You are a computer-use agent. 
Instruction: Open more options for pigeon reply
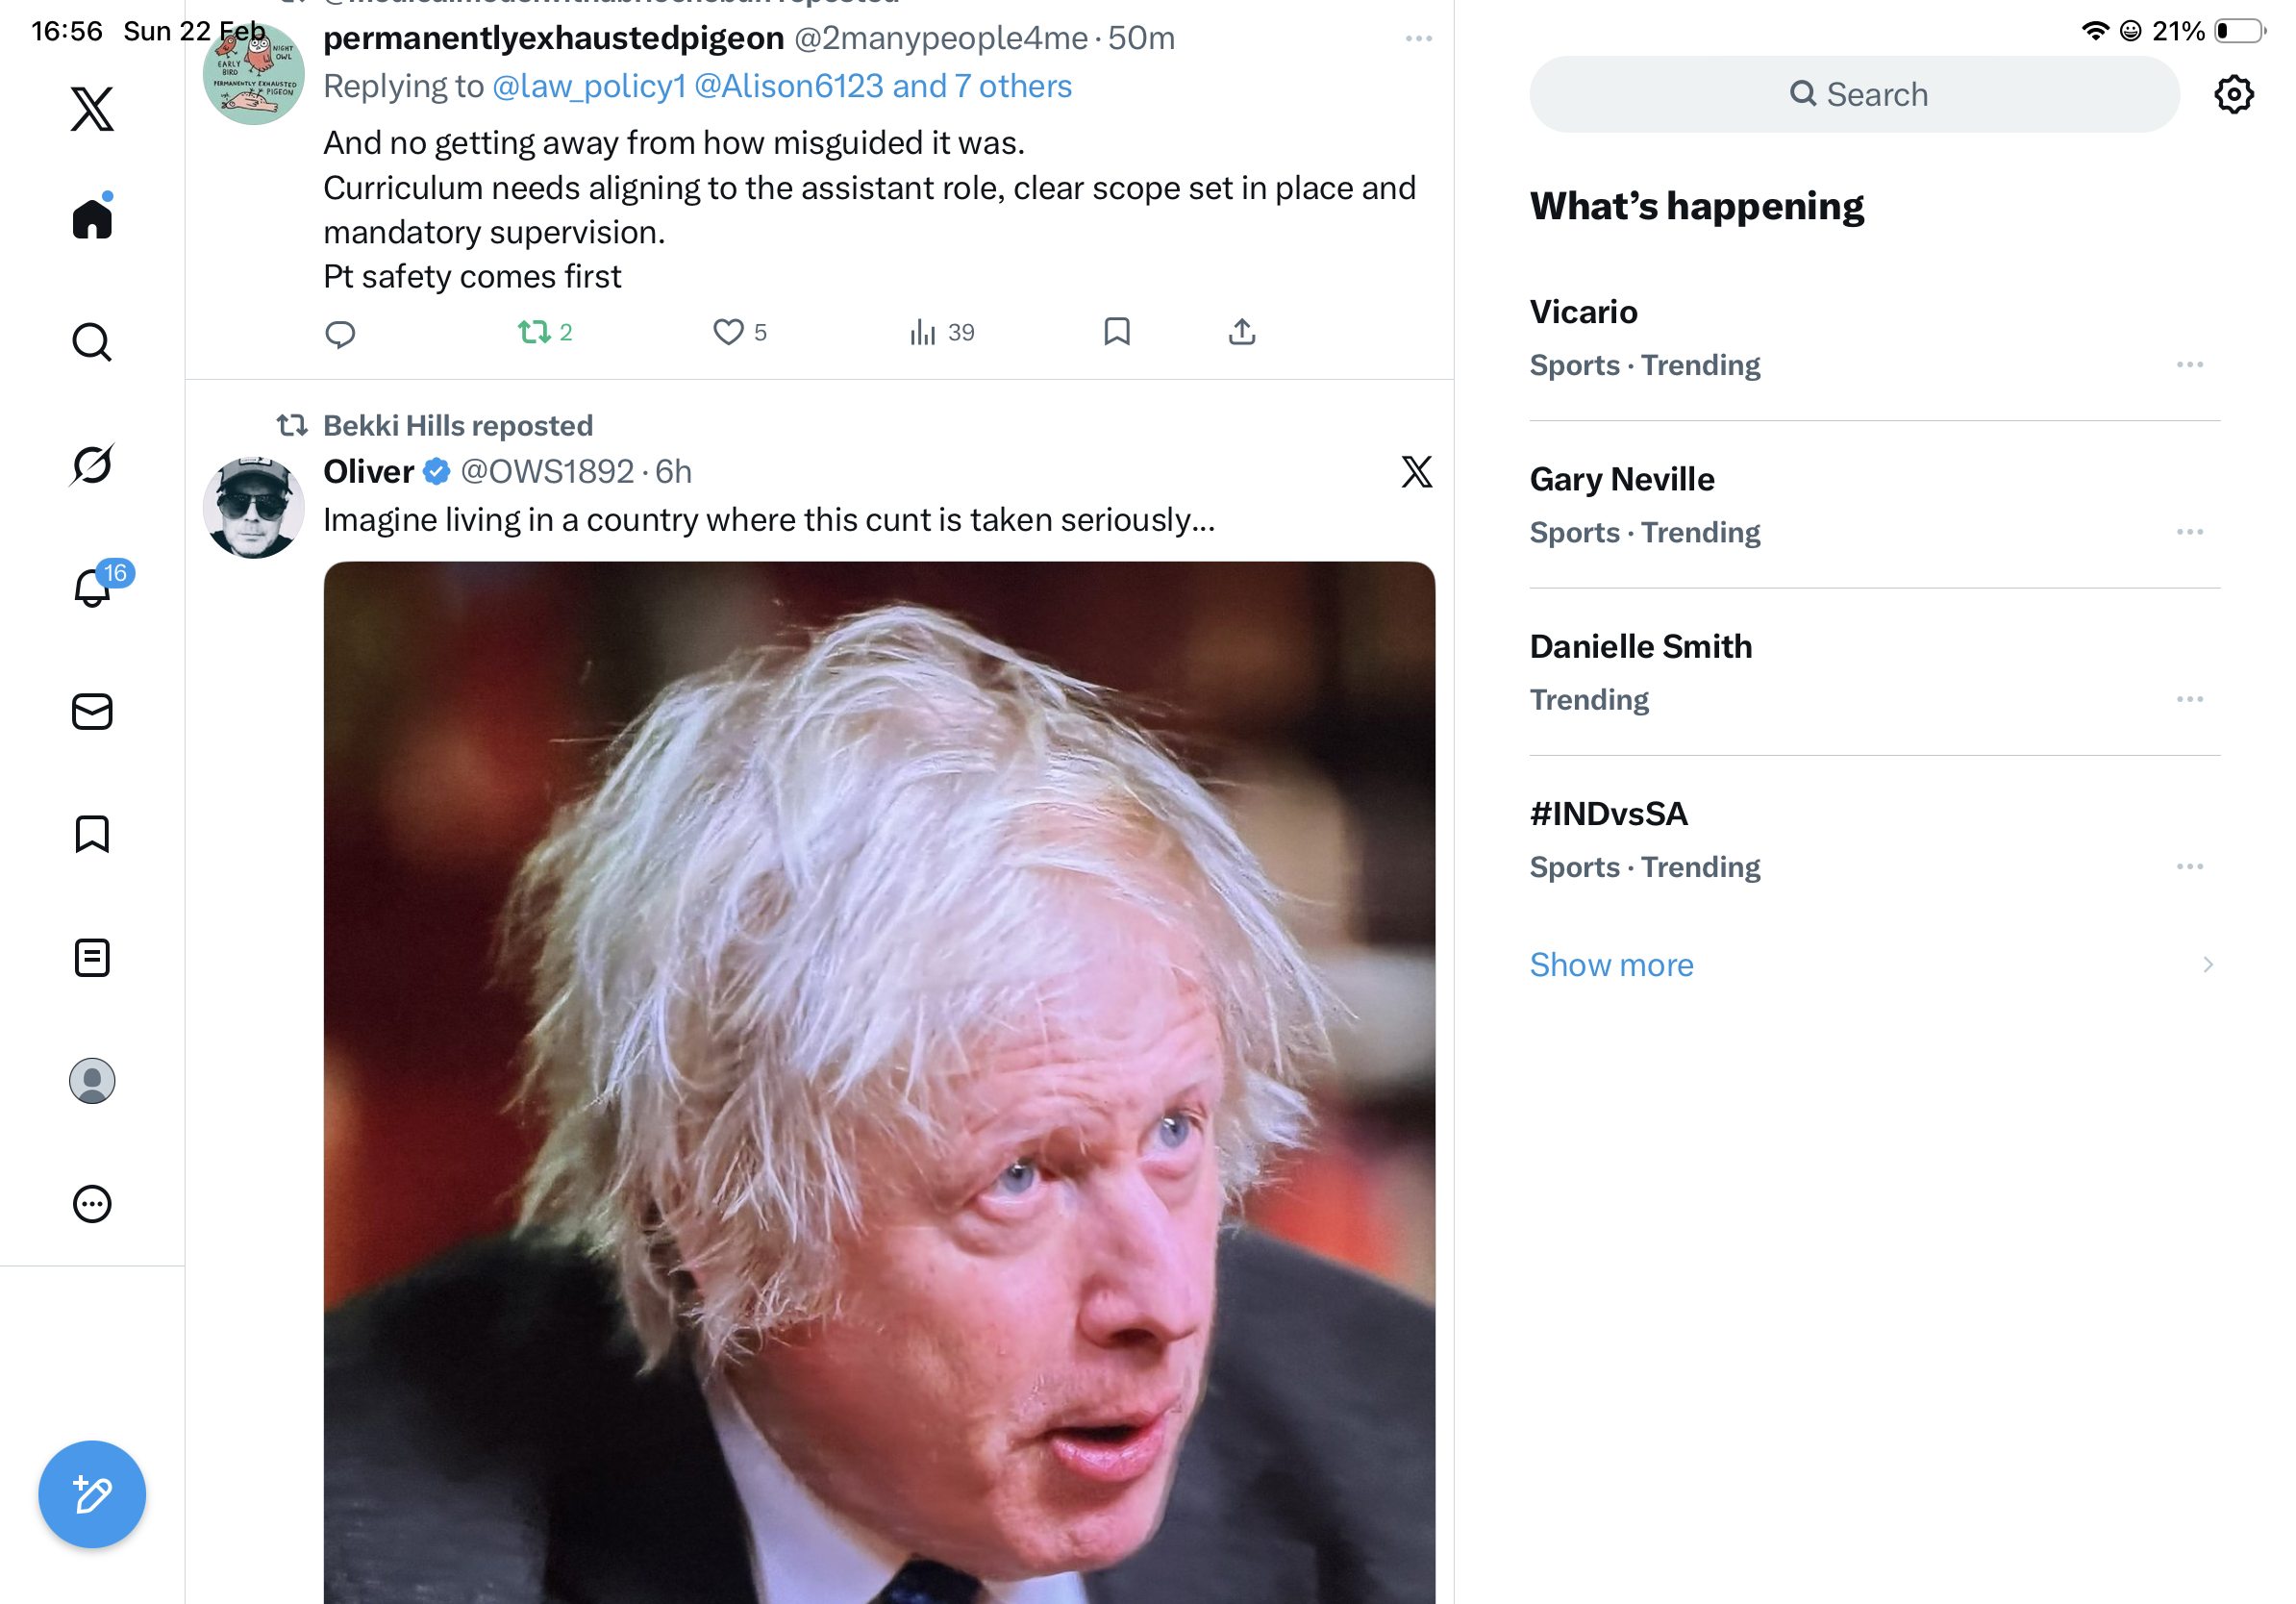click(1418, 39)
